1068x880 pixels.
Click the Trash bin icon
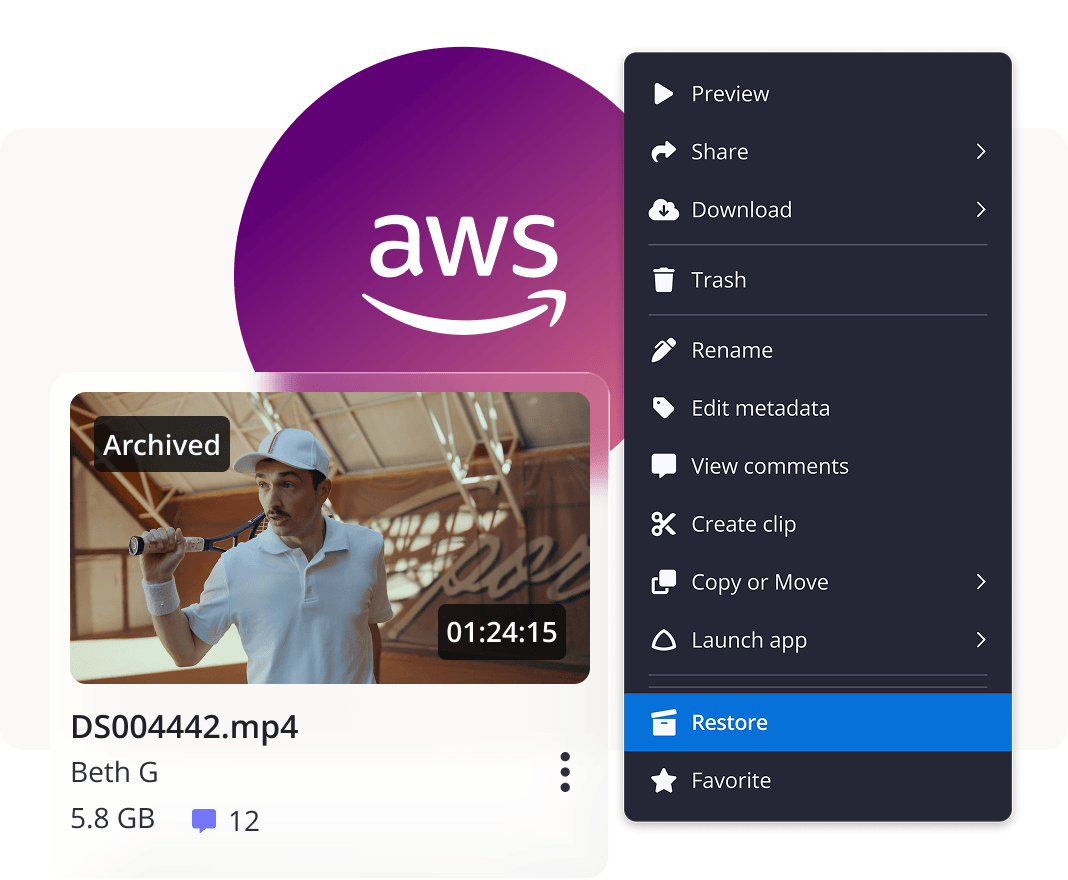[663, 280]
